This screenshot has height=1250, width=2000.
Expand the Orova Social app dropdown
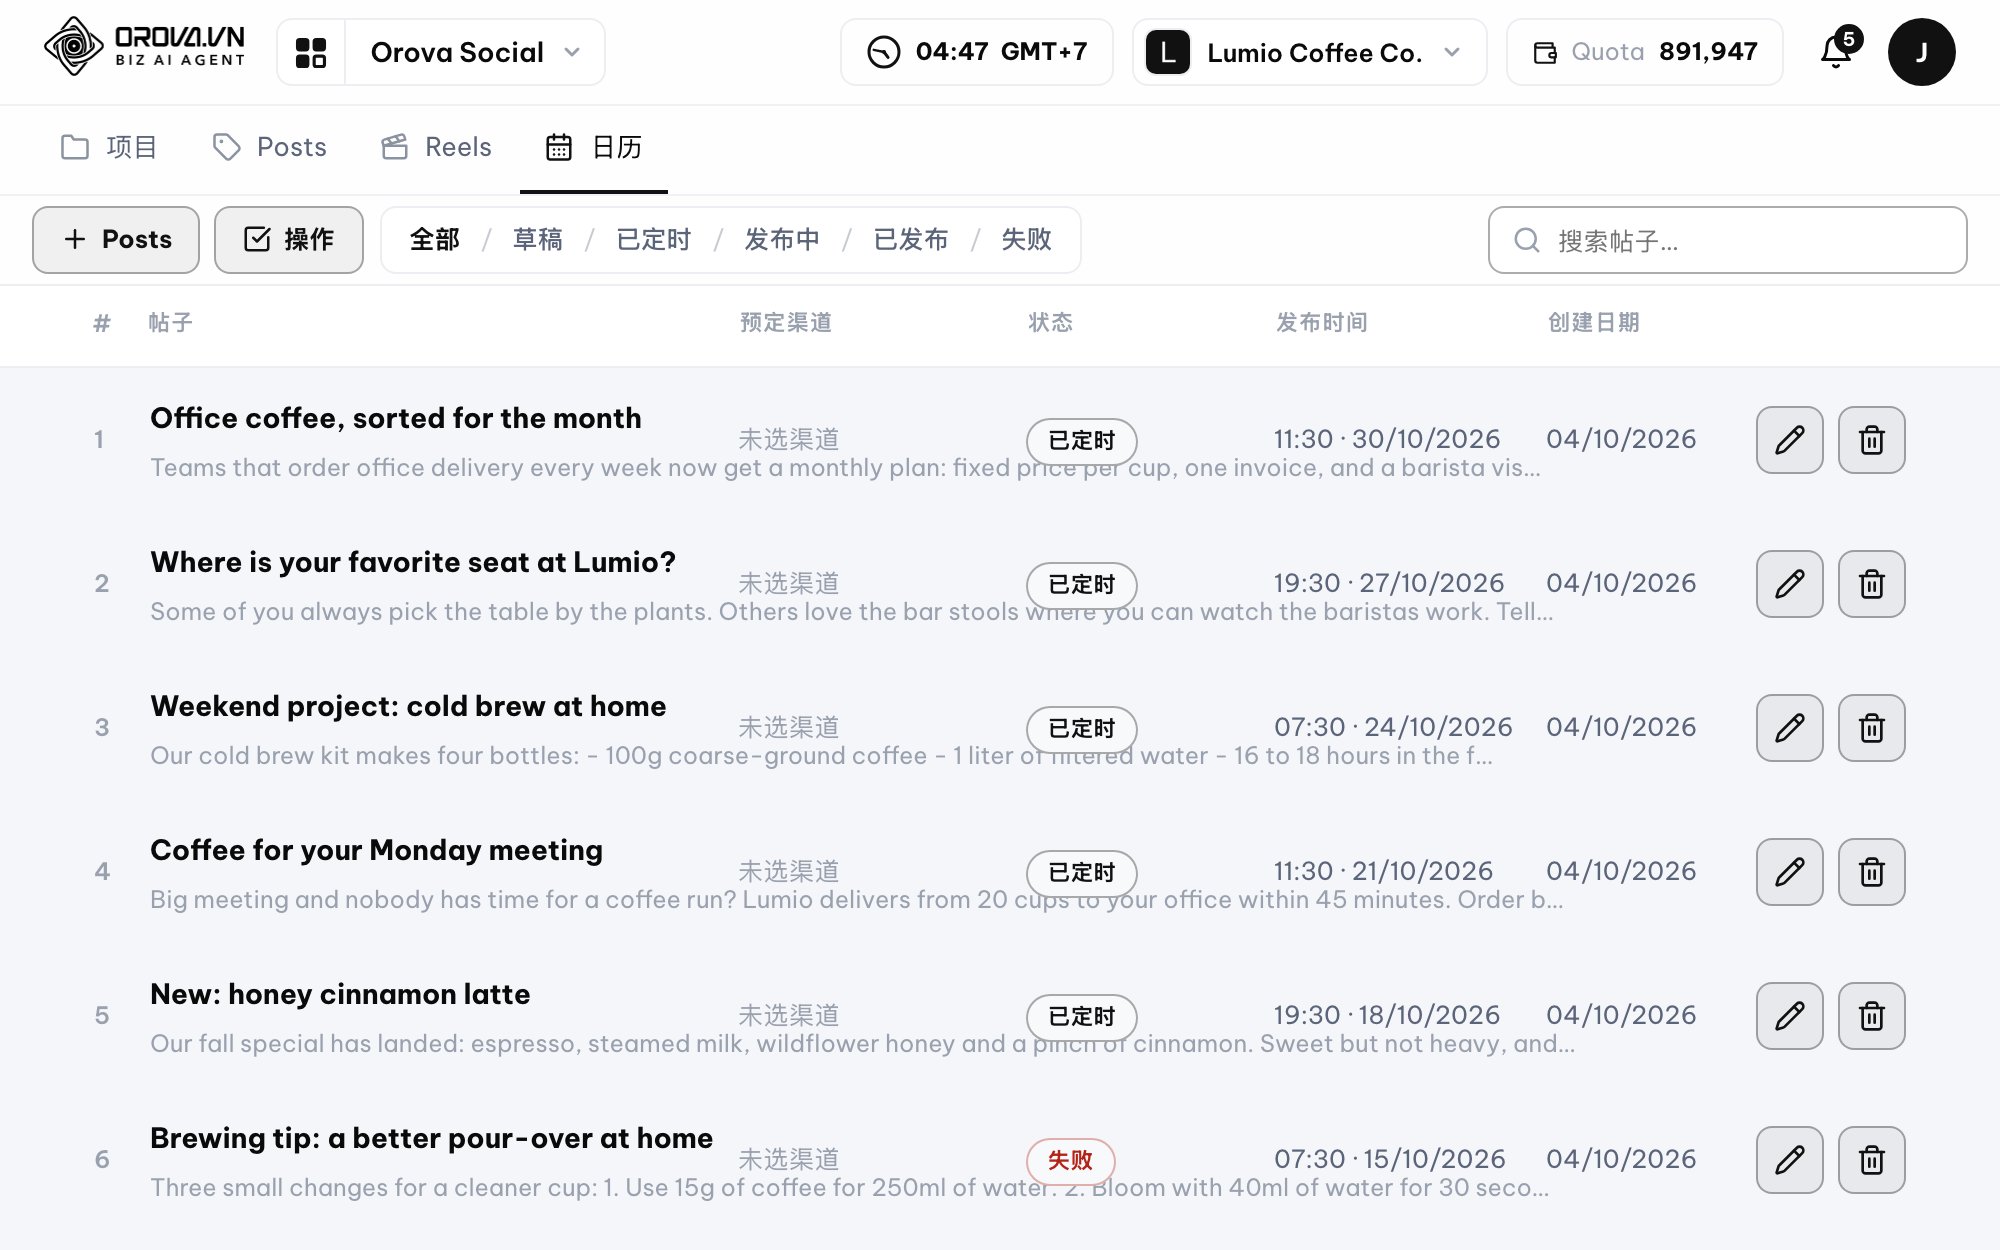point(475,52)
